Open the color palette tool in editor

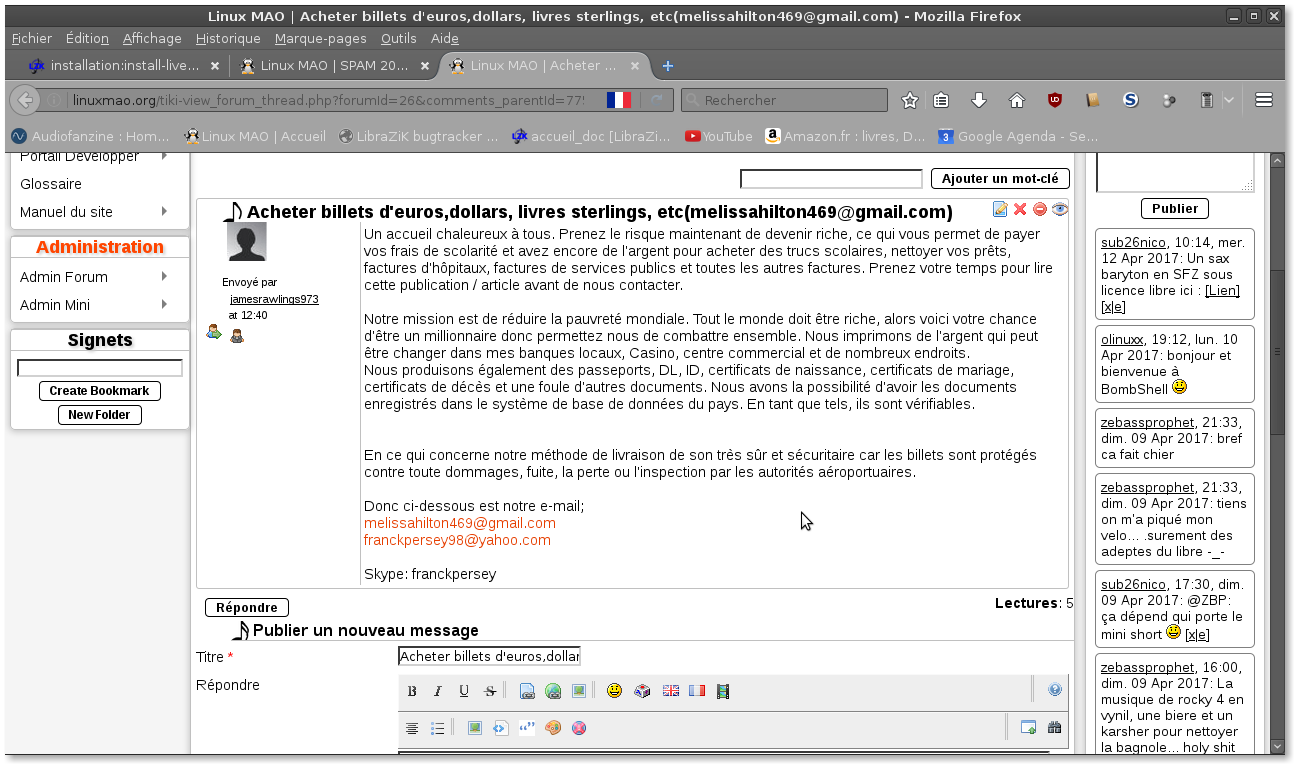pyautogui.click(x=553, y=728)
